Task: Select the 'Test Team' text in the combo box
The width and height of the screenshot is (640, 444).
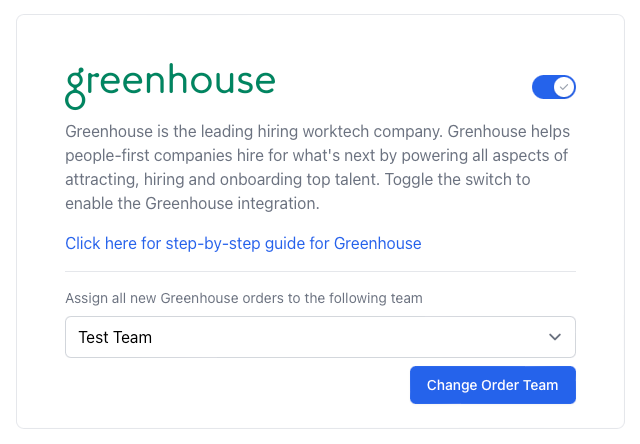Action: 115,338
